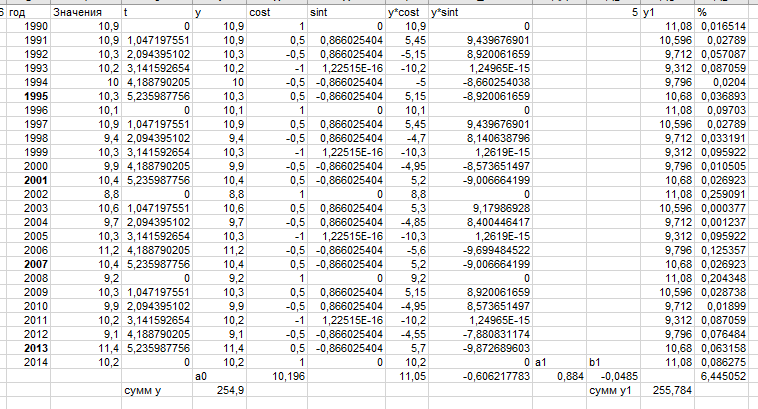The height and width of the screenshot is (409, 758).
Task: Select the 0,097030 percent cell for 1996
Action: tap(722, 110)
